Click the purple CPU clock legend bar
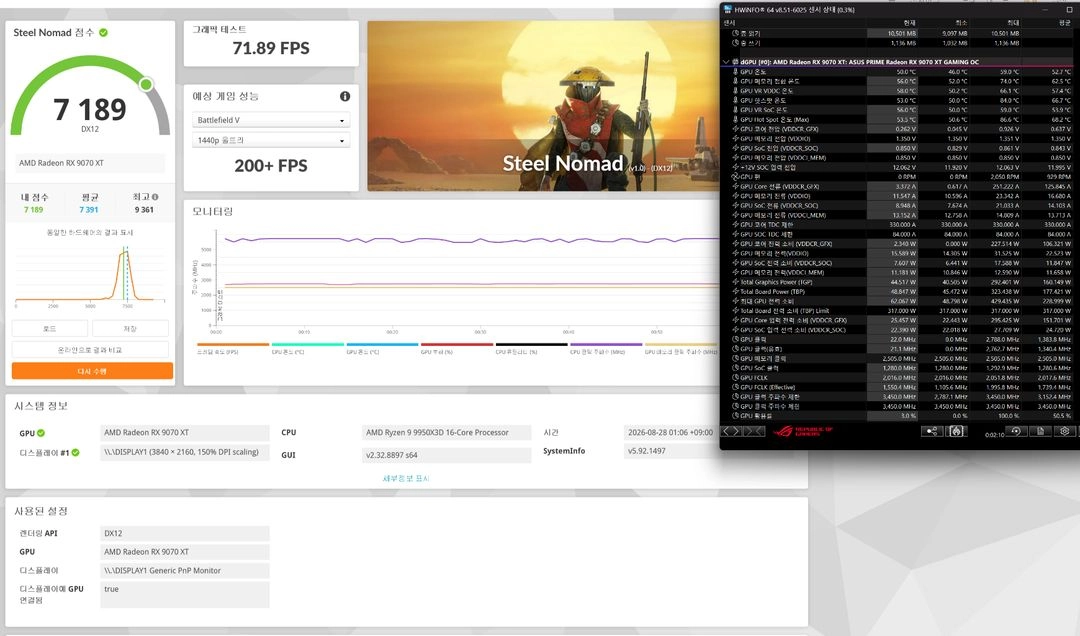This screenshot has height=636, width=1080. (x=606, y=345)
